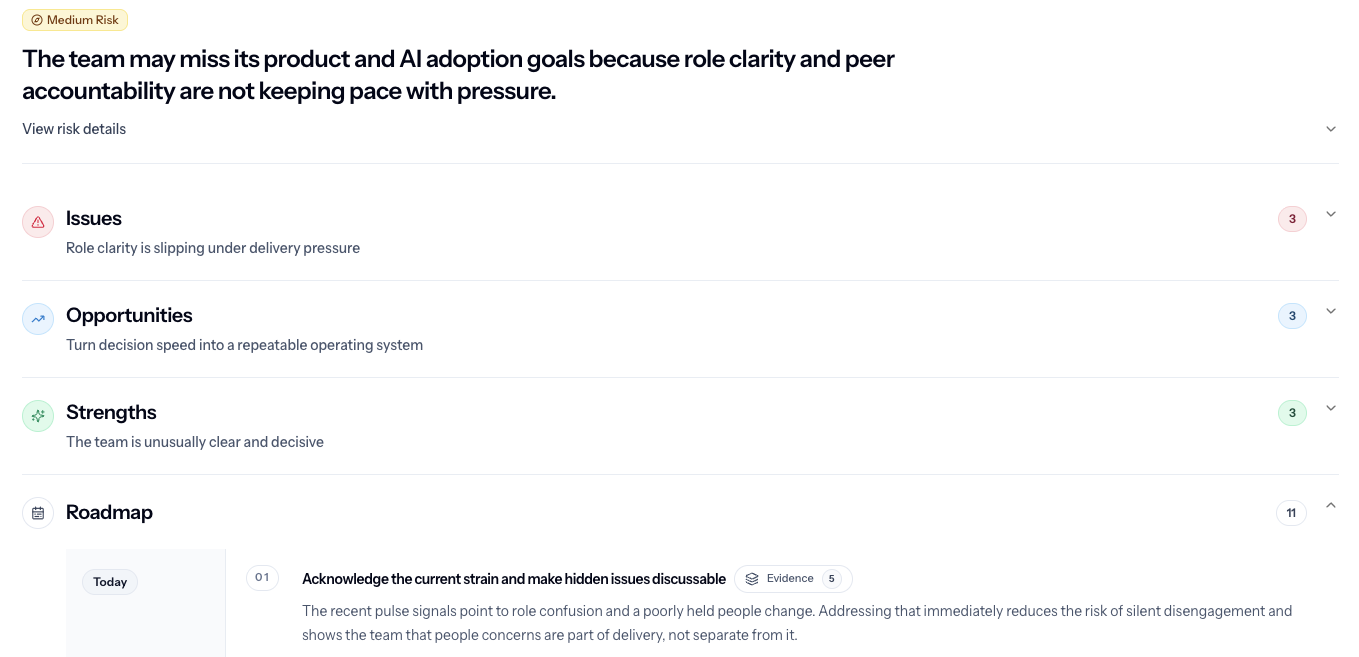
Task: Expand the Issues section chevron
Action: point(1331,214)
